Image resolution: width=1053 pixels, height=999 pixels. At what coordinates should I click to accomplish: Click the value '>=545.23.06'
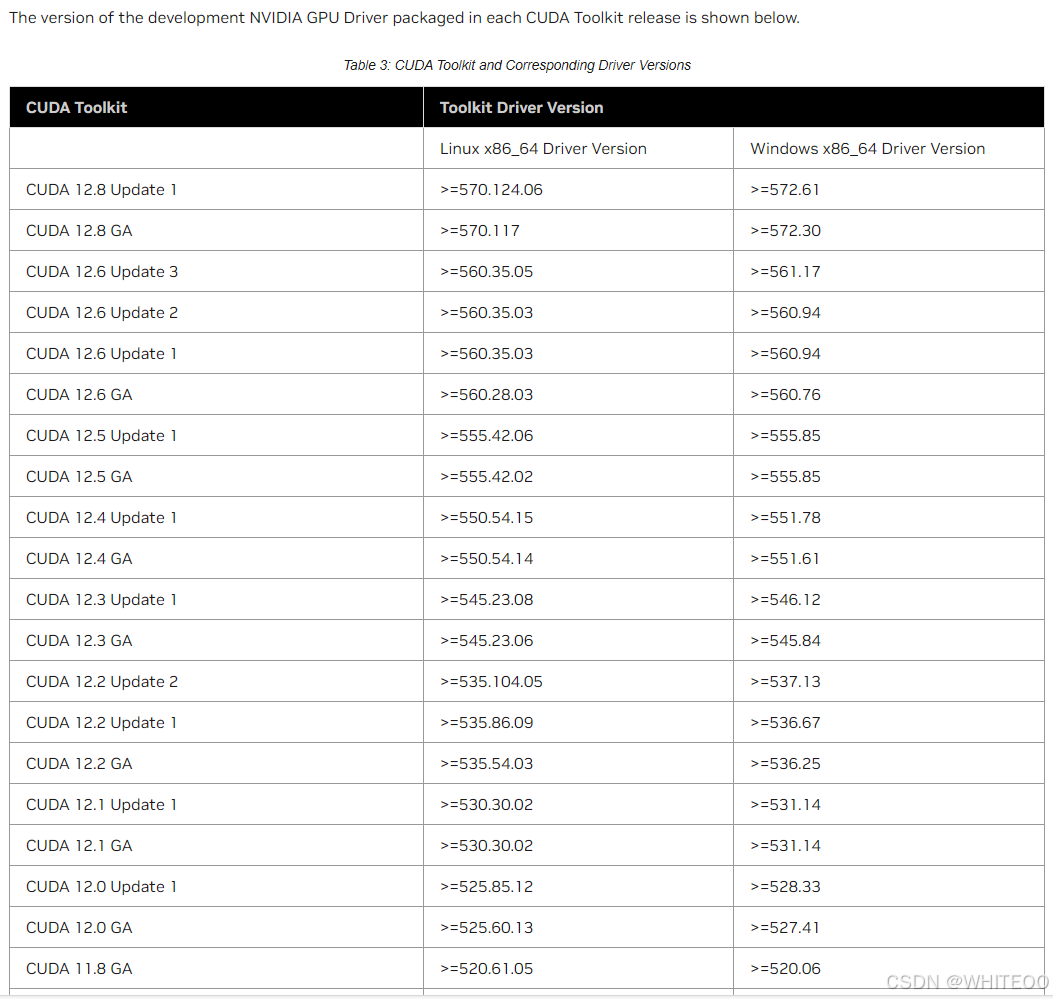coord(486,640)
